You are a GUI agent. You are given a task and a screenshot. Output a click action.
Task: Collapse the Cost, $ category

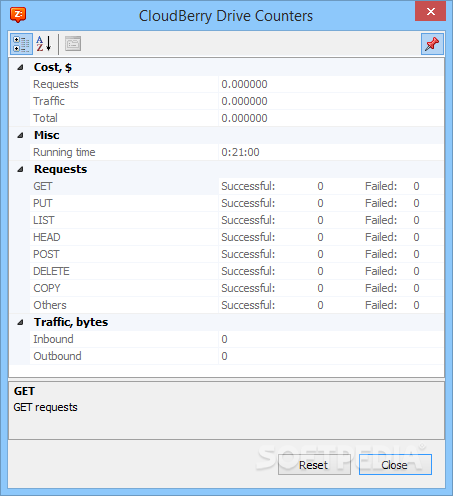coord(20,67)
